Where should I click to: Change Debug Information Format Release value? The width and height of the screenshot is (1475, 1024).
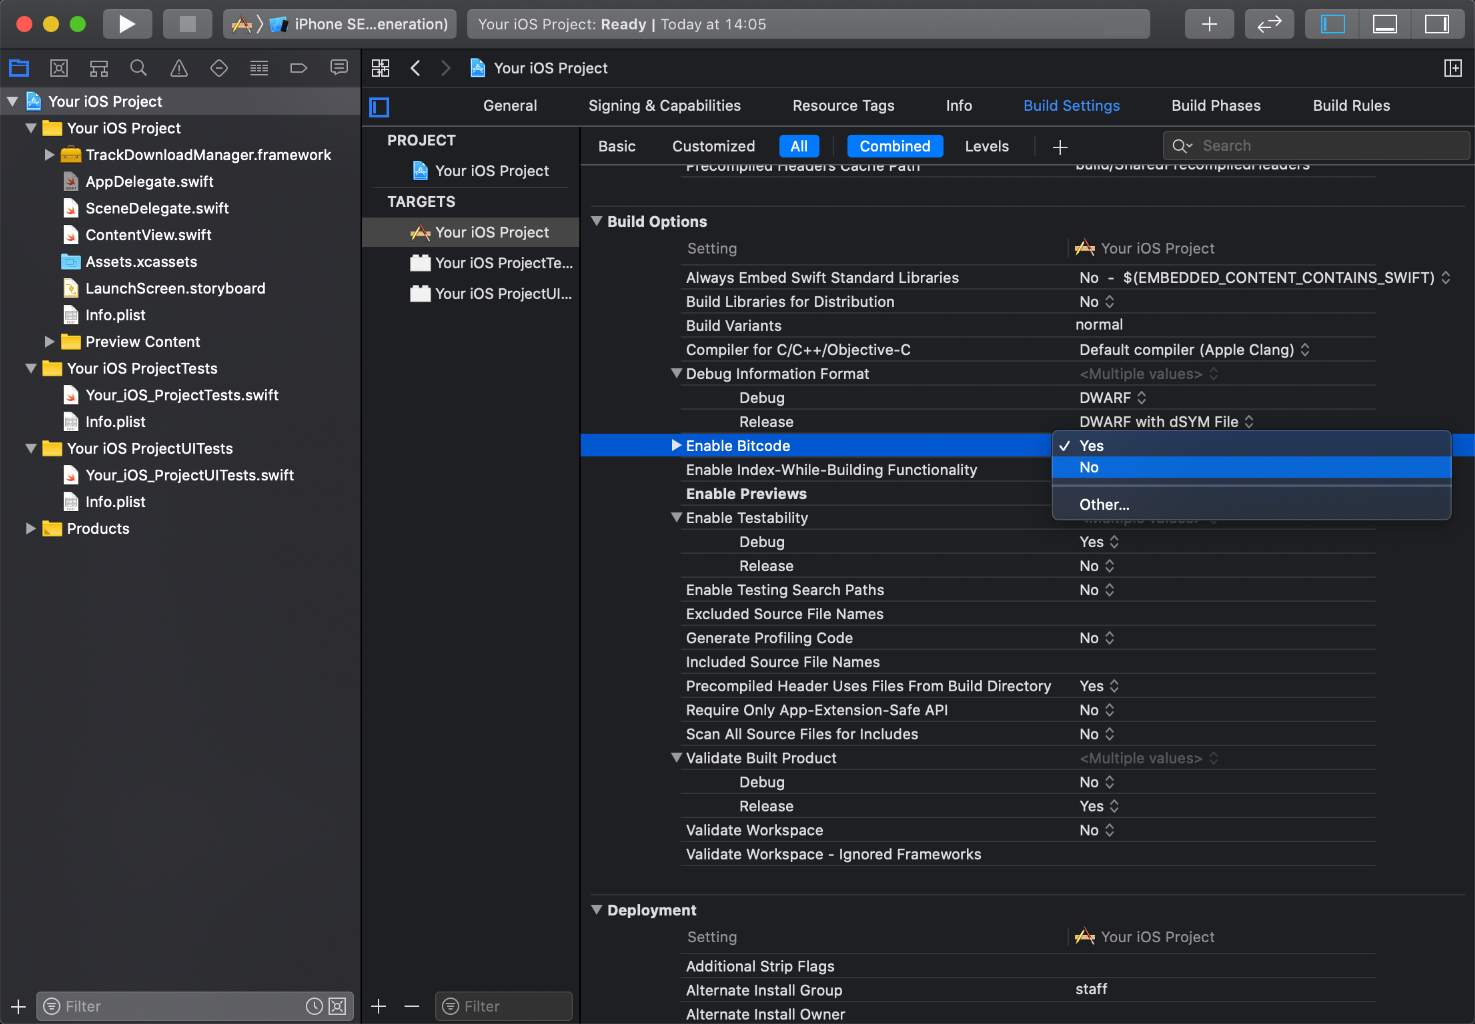pos(1167,422)
